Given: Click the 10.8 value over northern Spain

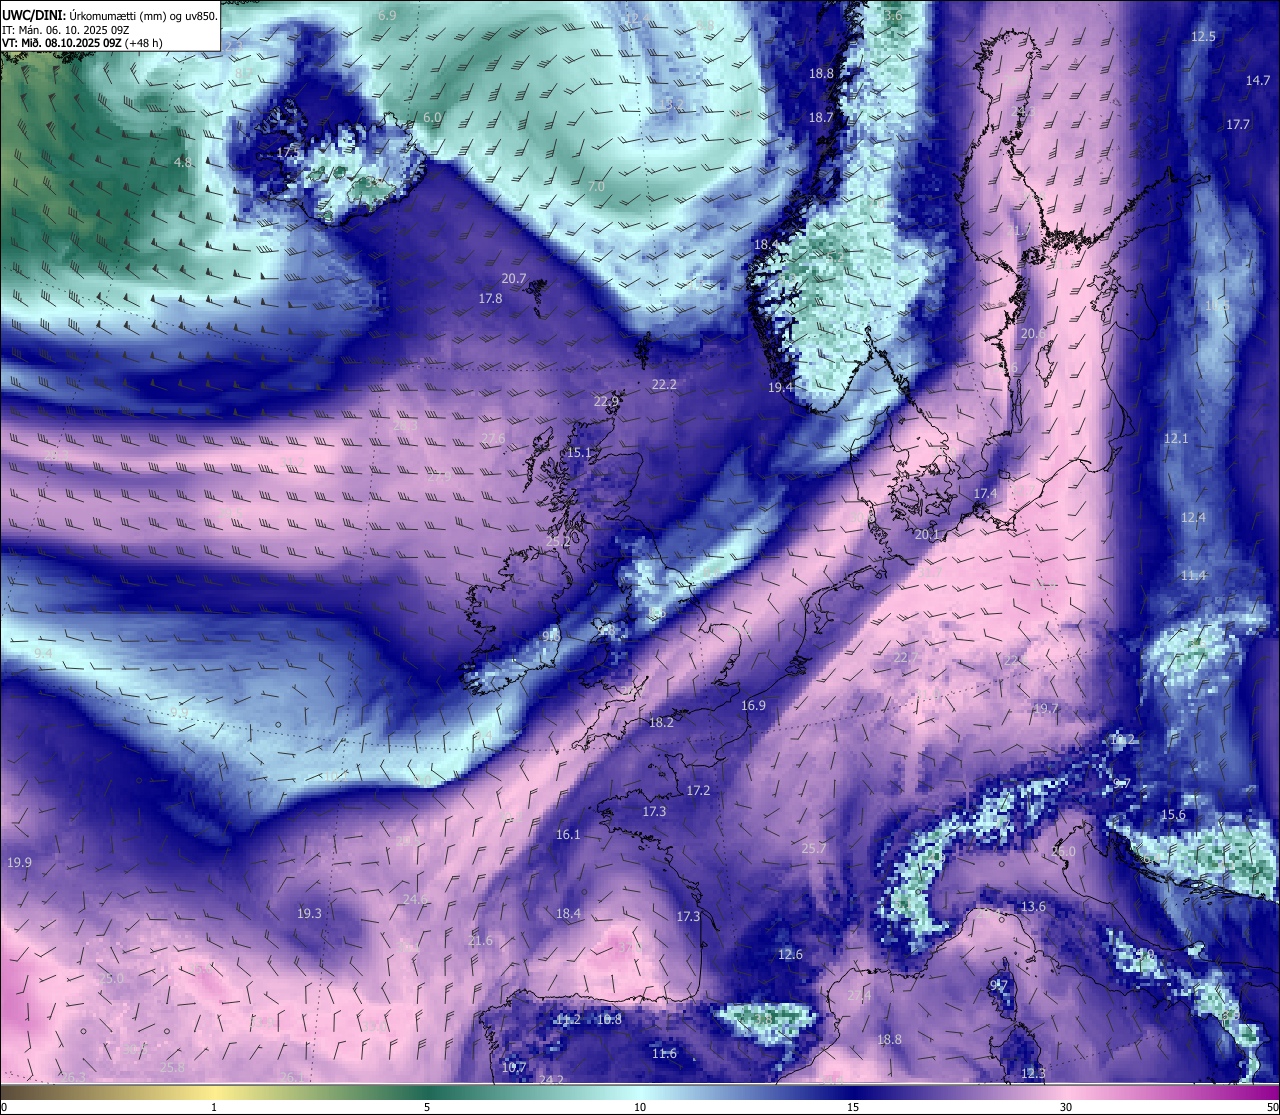Looking at the screenshot, I should tap(609, 1019).
